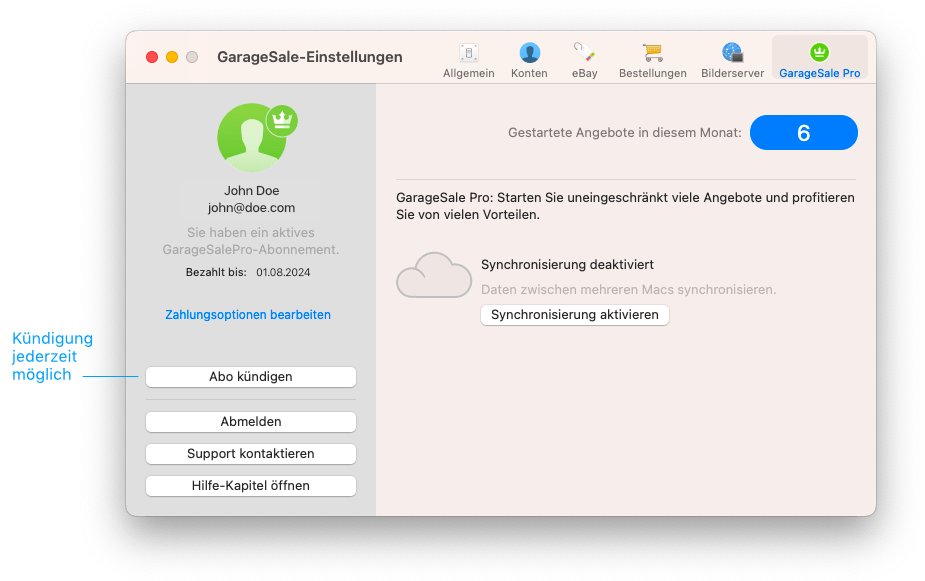Image resolution: width=925 pixels, height=581 pixels.
Task: Click the crown badge on avatar
Action: pos(282,121)
